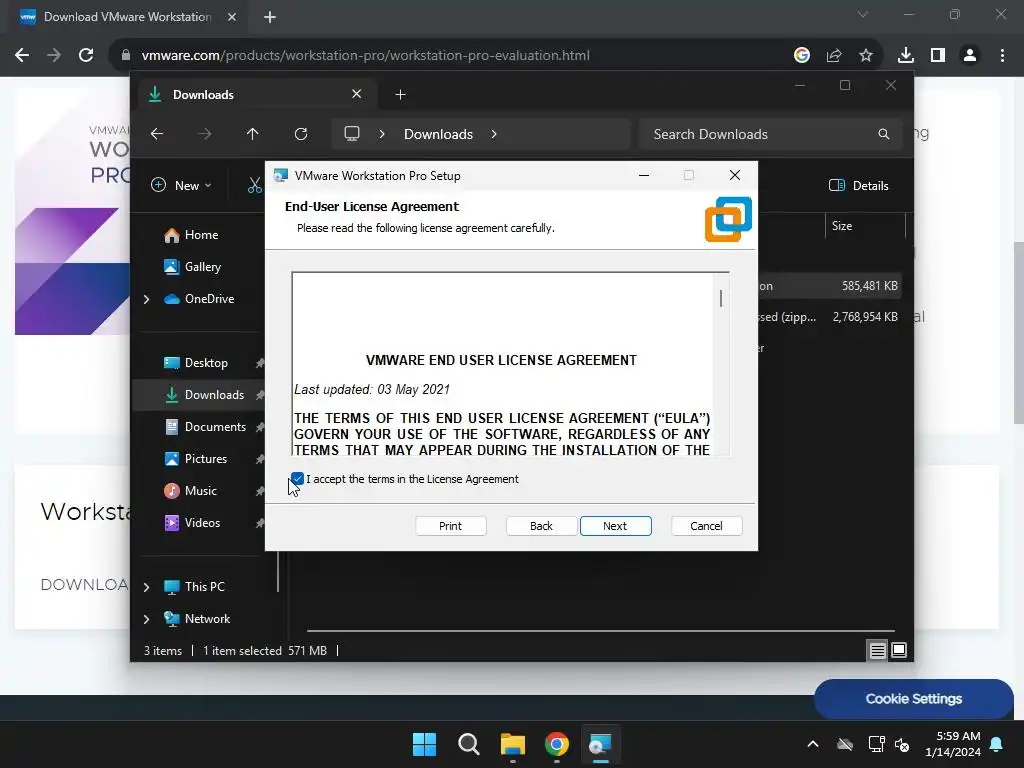
Task: Refresh the Downloads folder in Explorer
Action: 301,134
